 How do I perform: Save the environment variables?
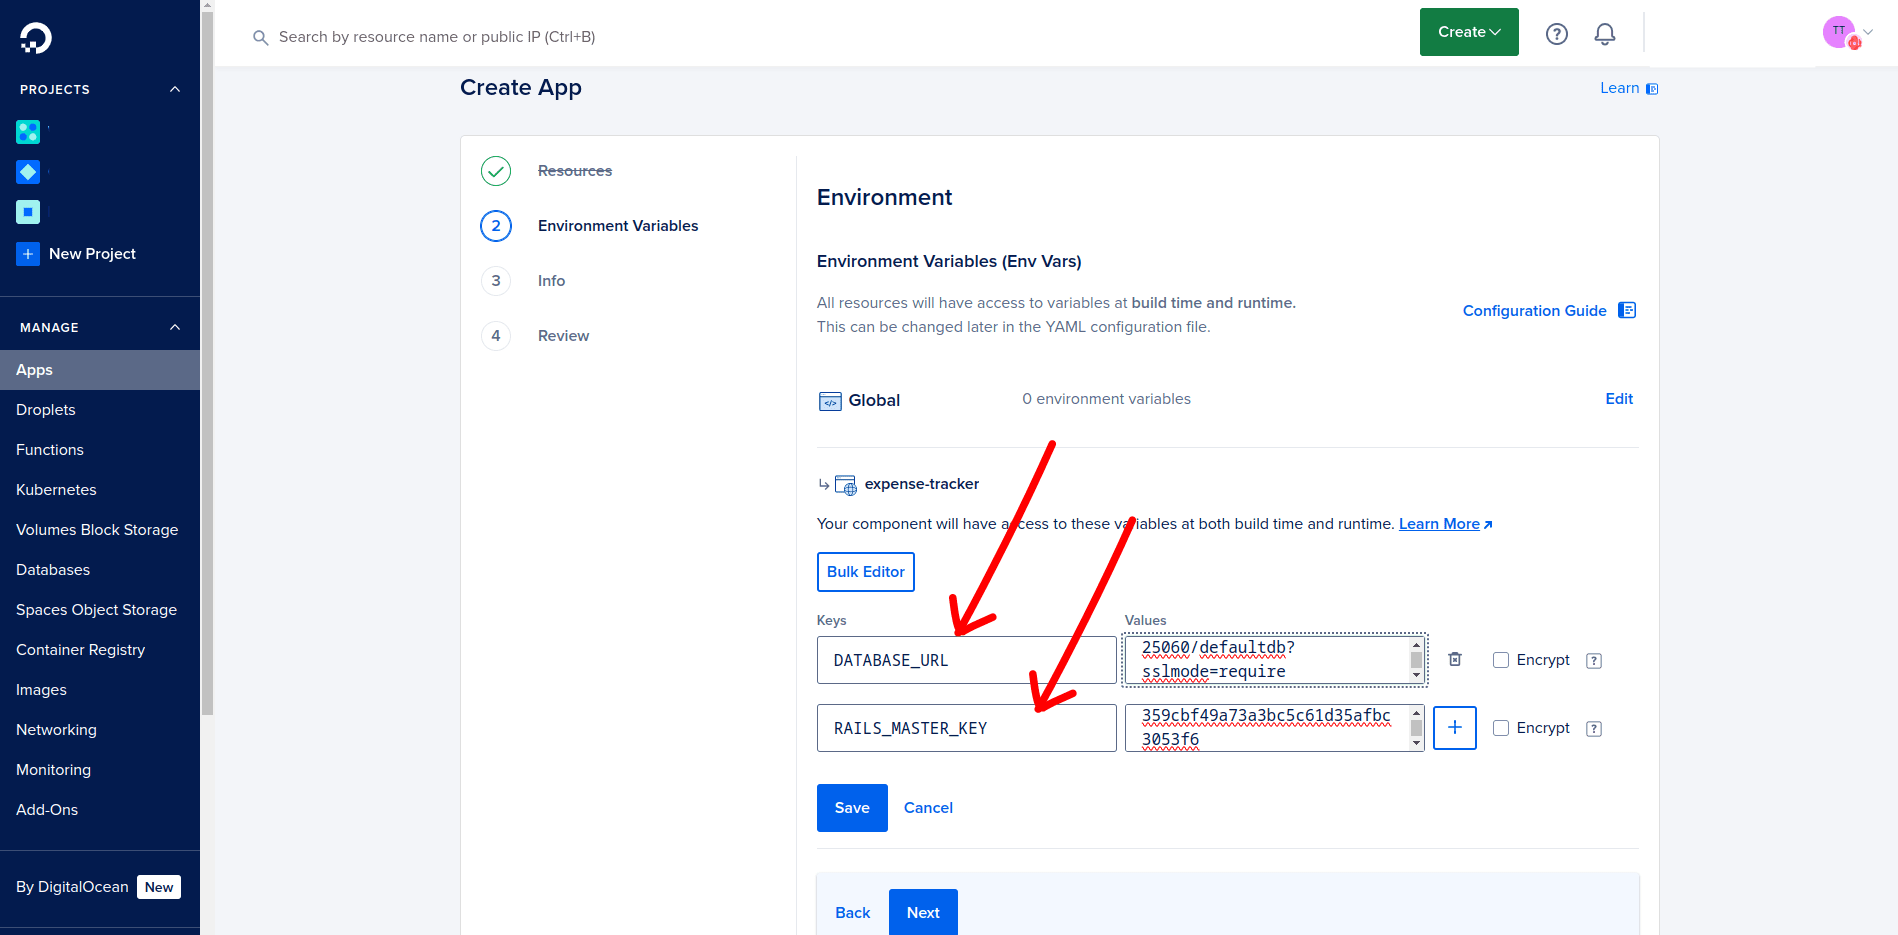[851, 807]
